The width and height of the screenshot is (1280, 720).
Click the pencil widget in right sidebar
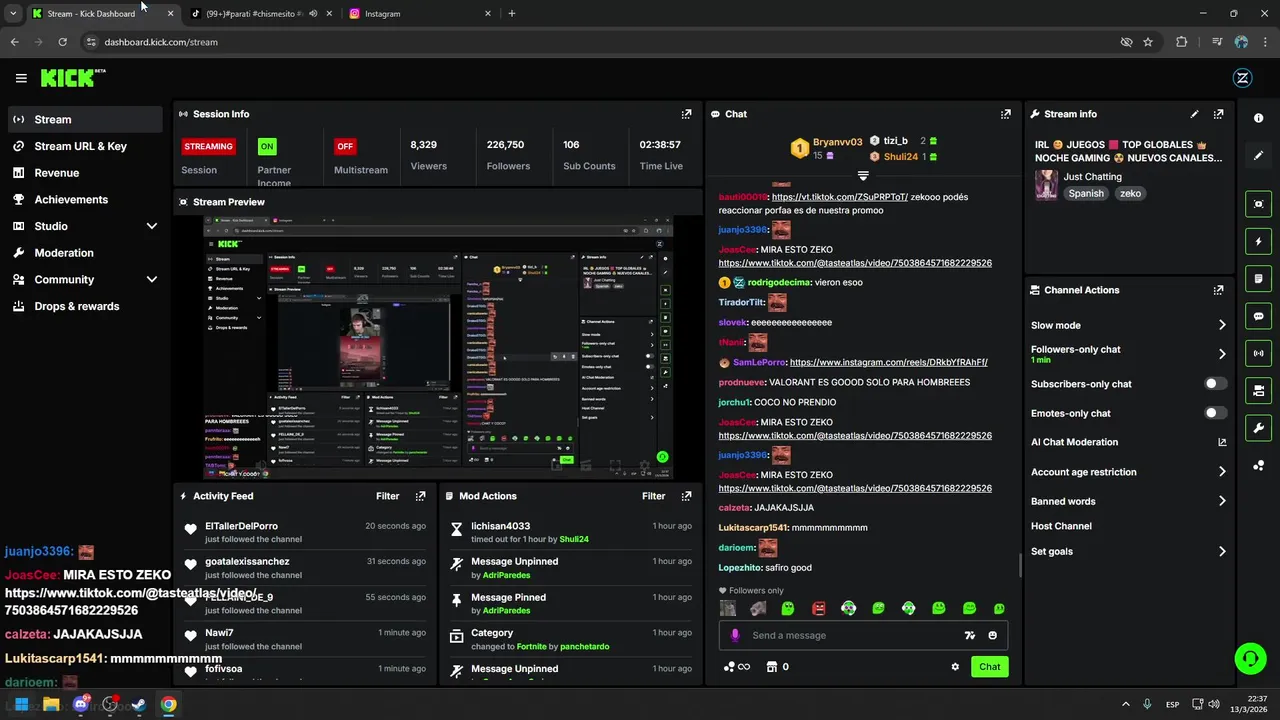[1259, 156]
